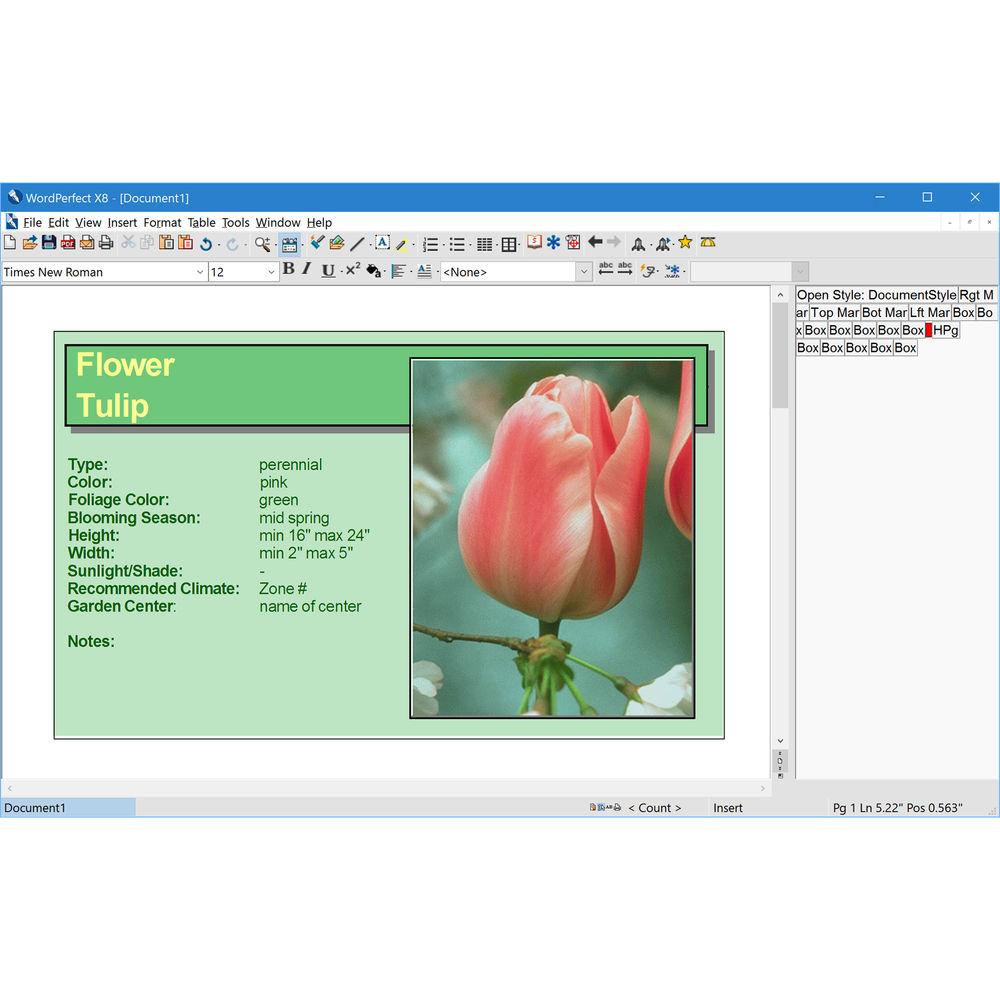Click the Top Mar code in Reveal Codes
Viewport: 1000px width, 1000px height.
pyautogui.click(x=835, y=313)
